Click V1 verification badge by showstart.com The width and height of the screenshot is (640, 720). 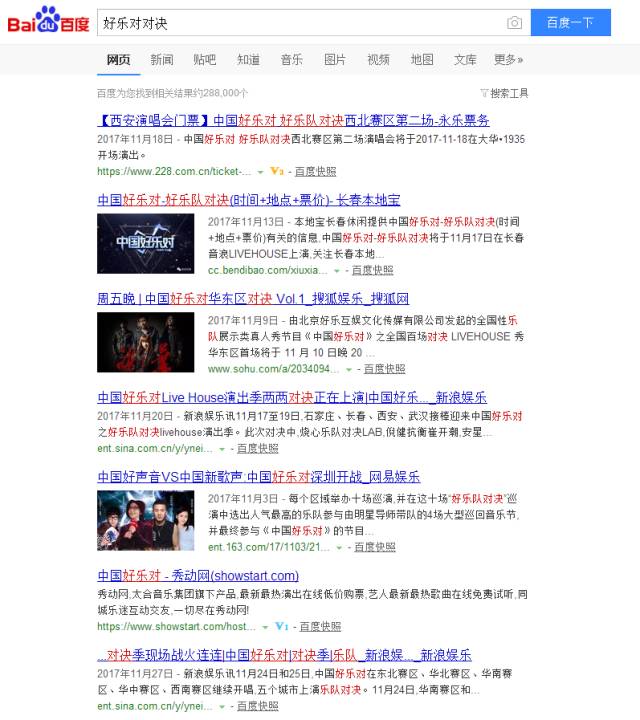tap(282, 626)
